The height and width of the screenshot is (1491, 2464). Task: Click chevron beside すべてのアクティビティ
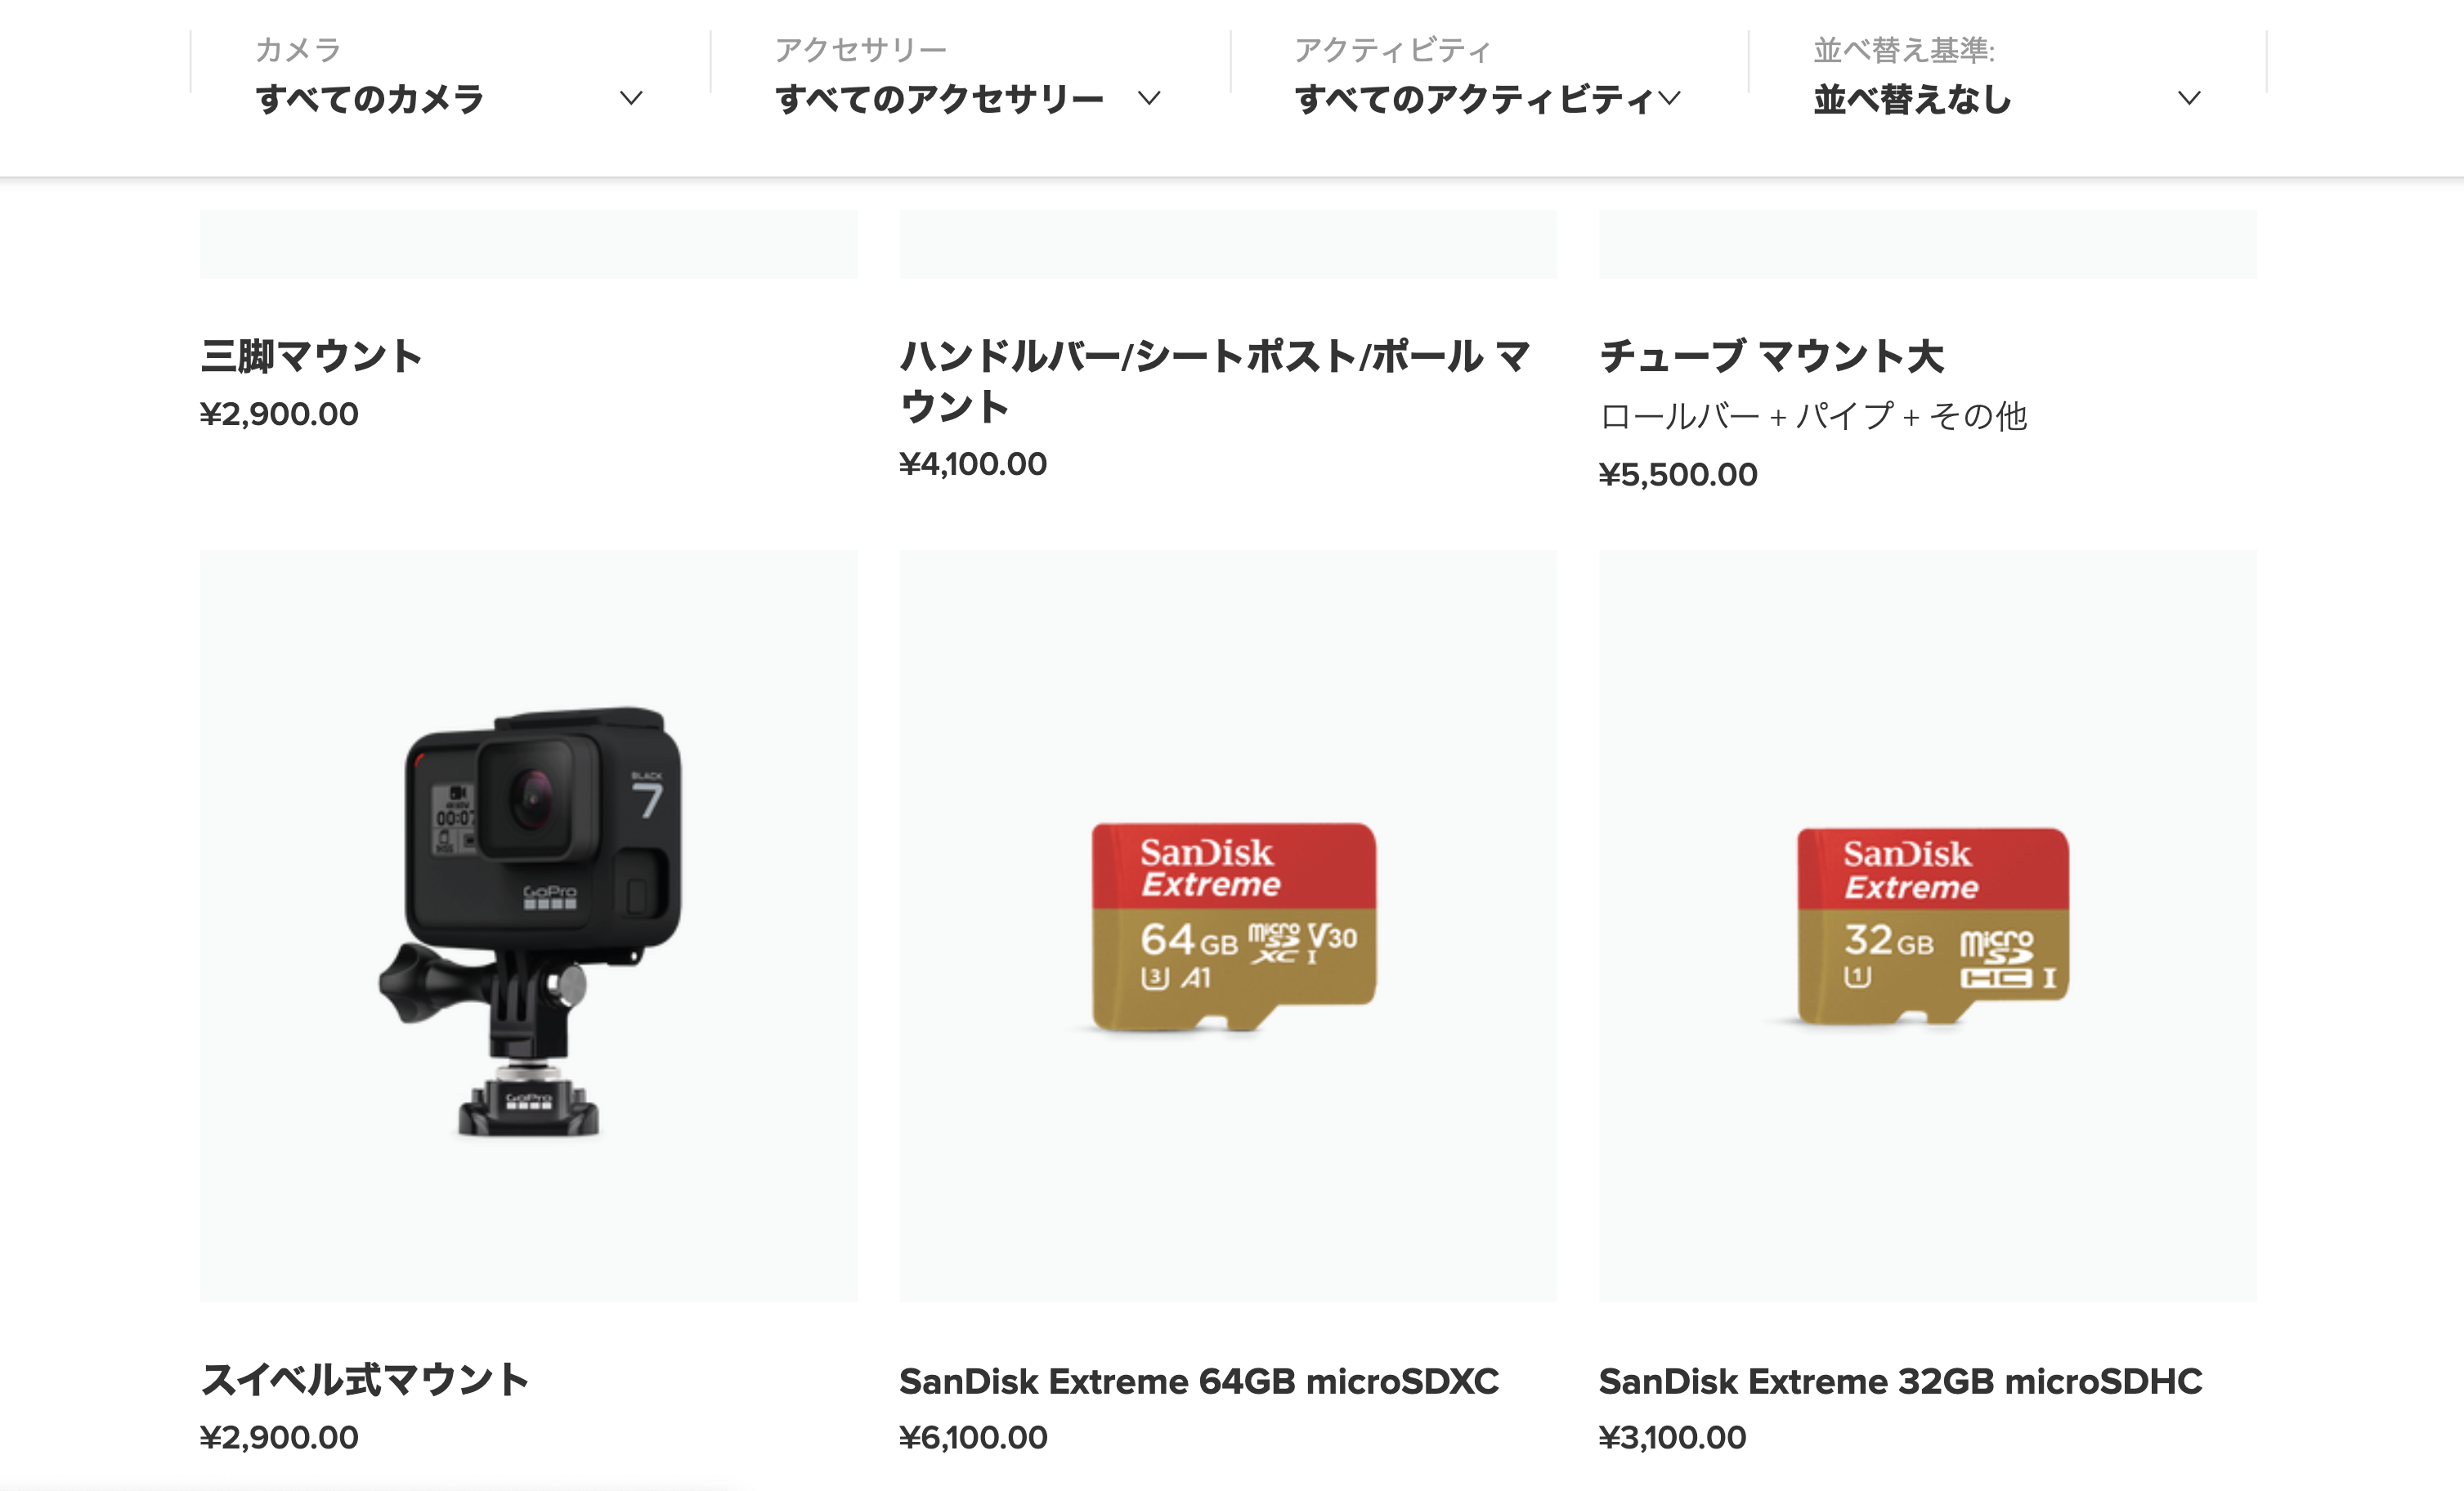click(x=1669, y=98)
